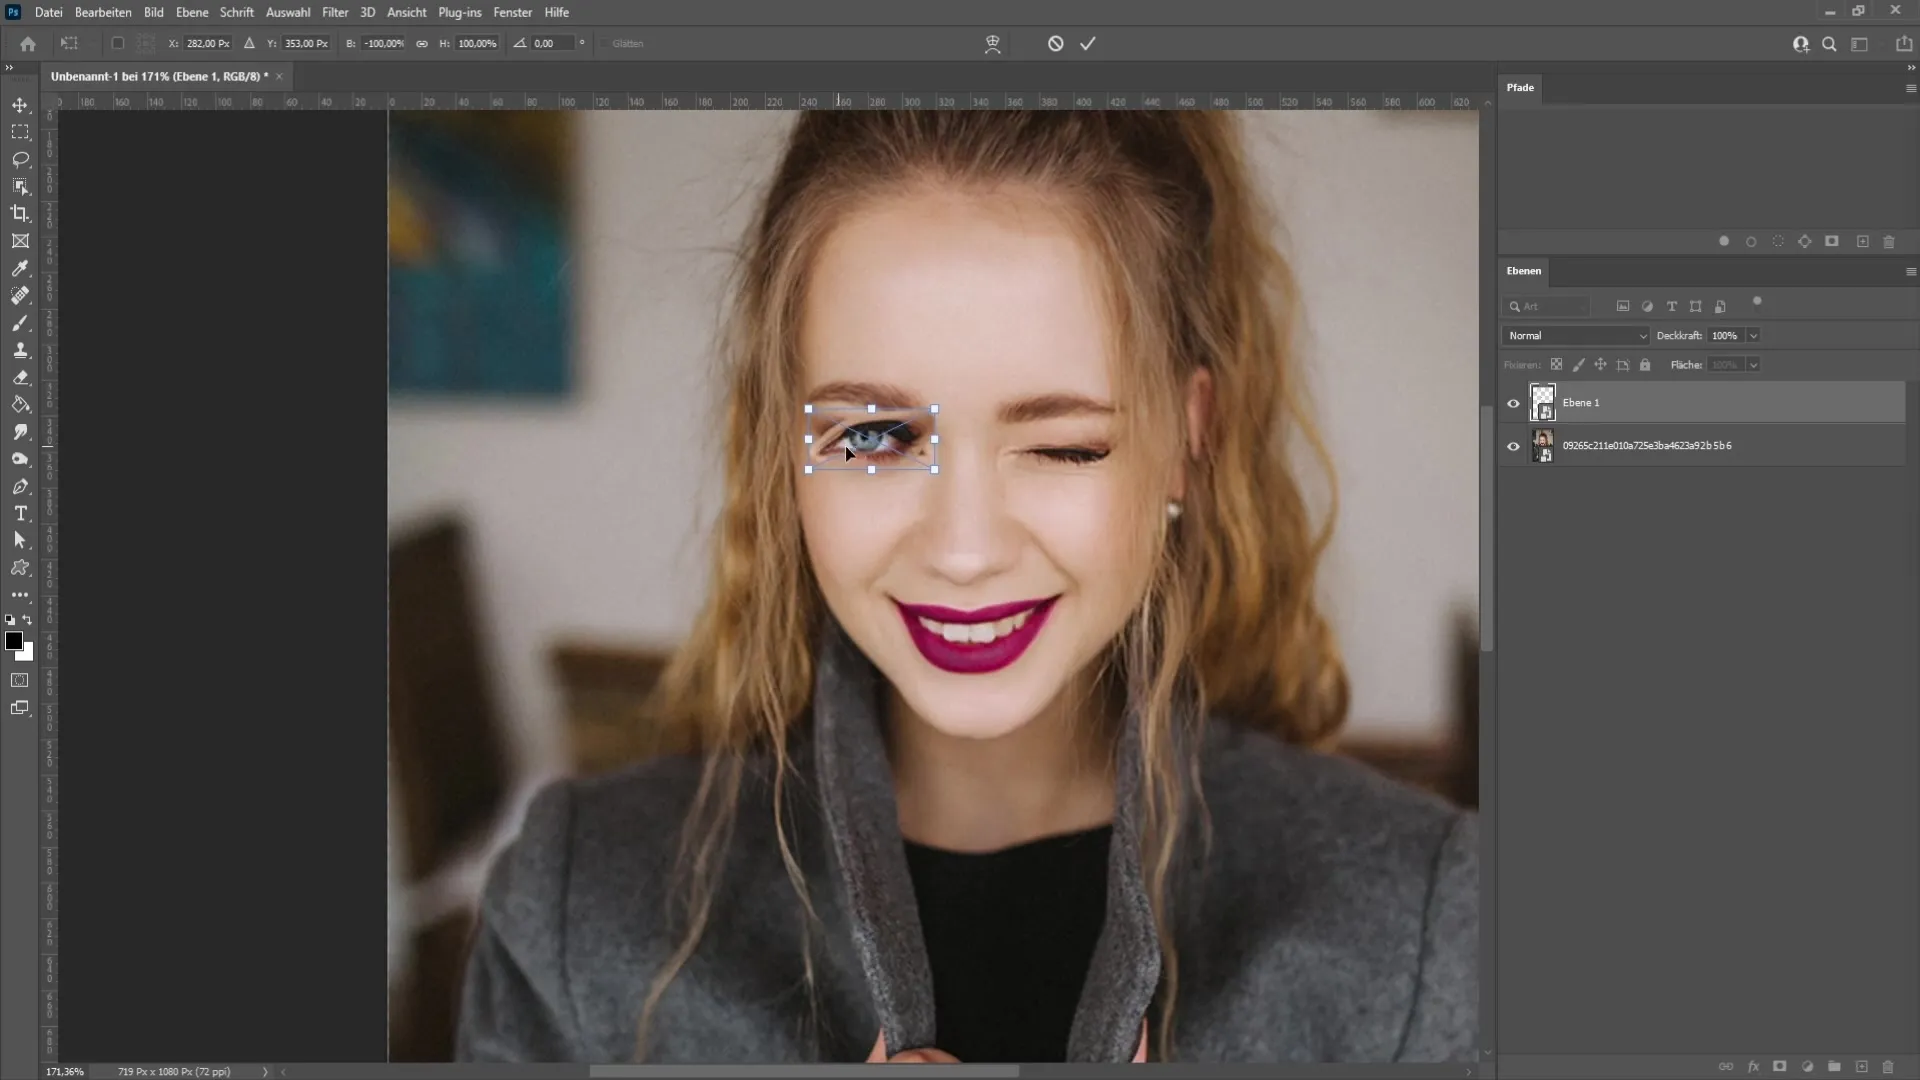Toggle visibility of Ebene 1
Image resolution: width=1920 pixels, height=1080 pixels.
click(x=1513, y=402)
